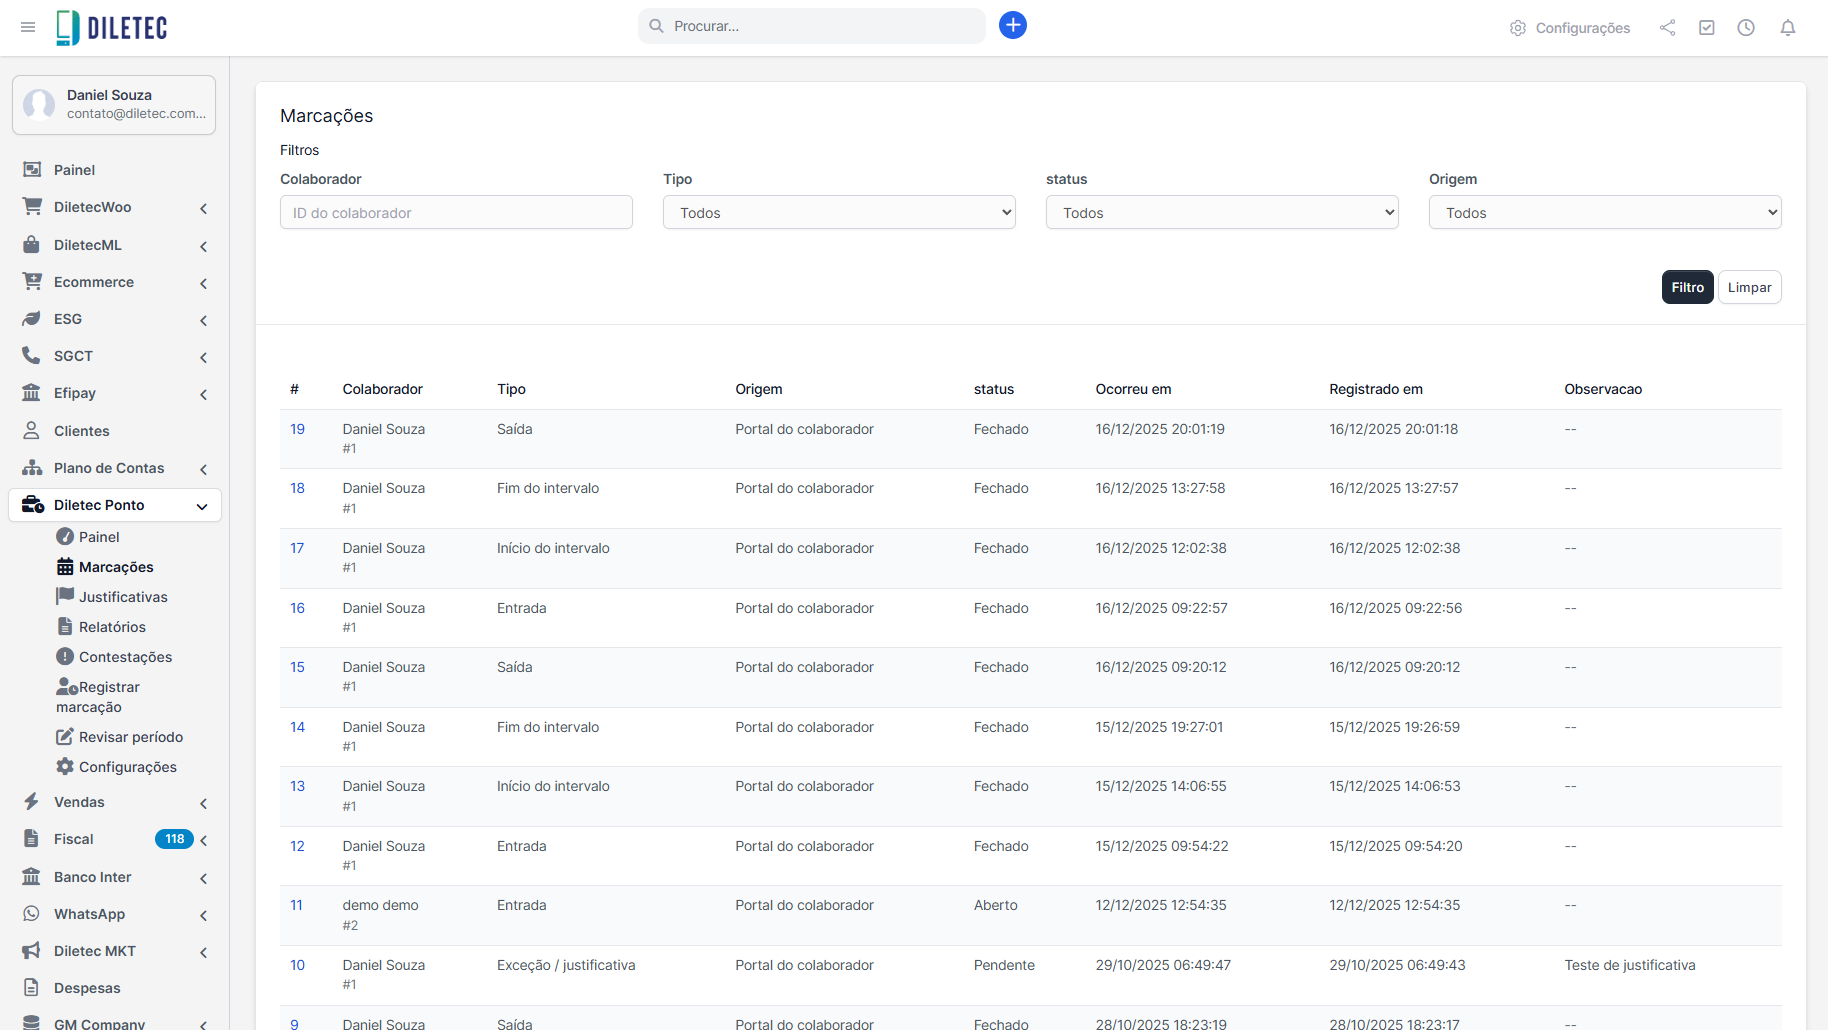Screen dimensions: 1828x1030
Task: Click the blue plus add button
Action: 1012,26
